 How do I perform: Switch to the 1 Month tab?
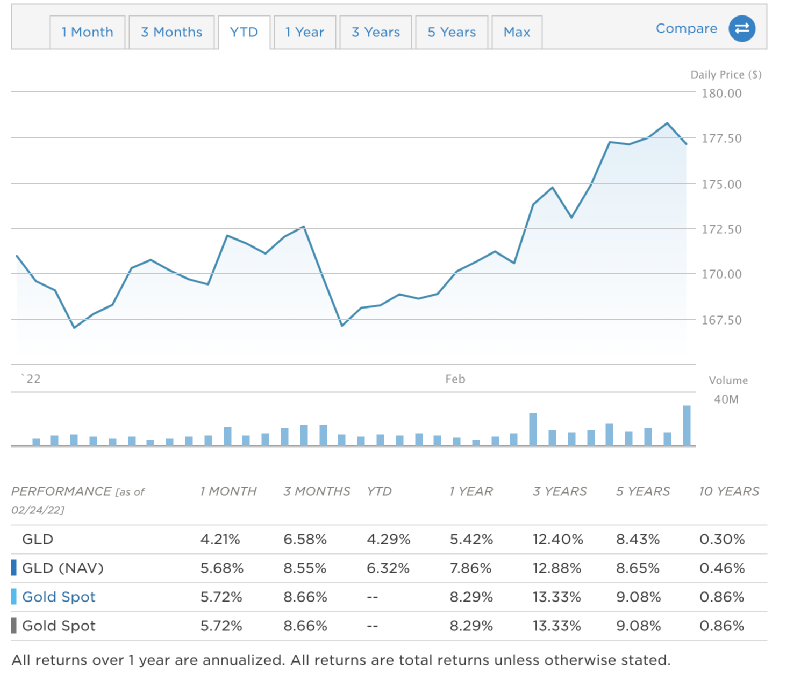pos(87,32)
